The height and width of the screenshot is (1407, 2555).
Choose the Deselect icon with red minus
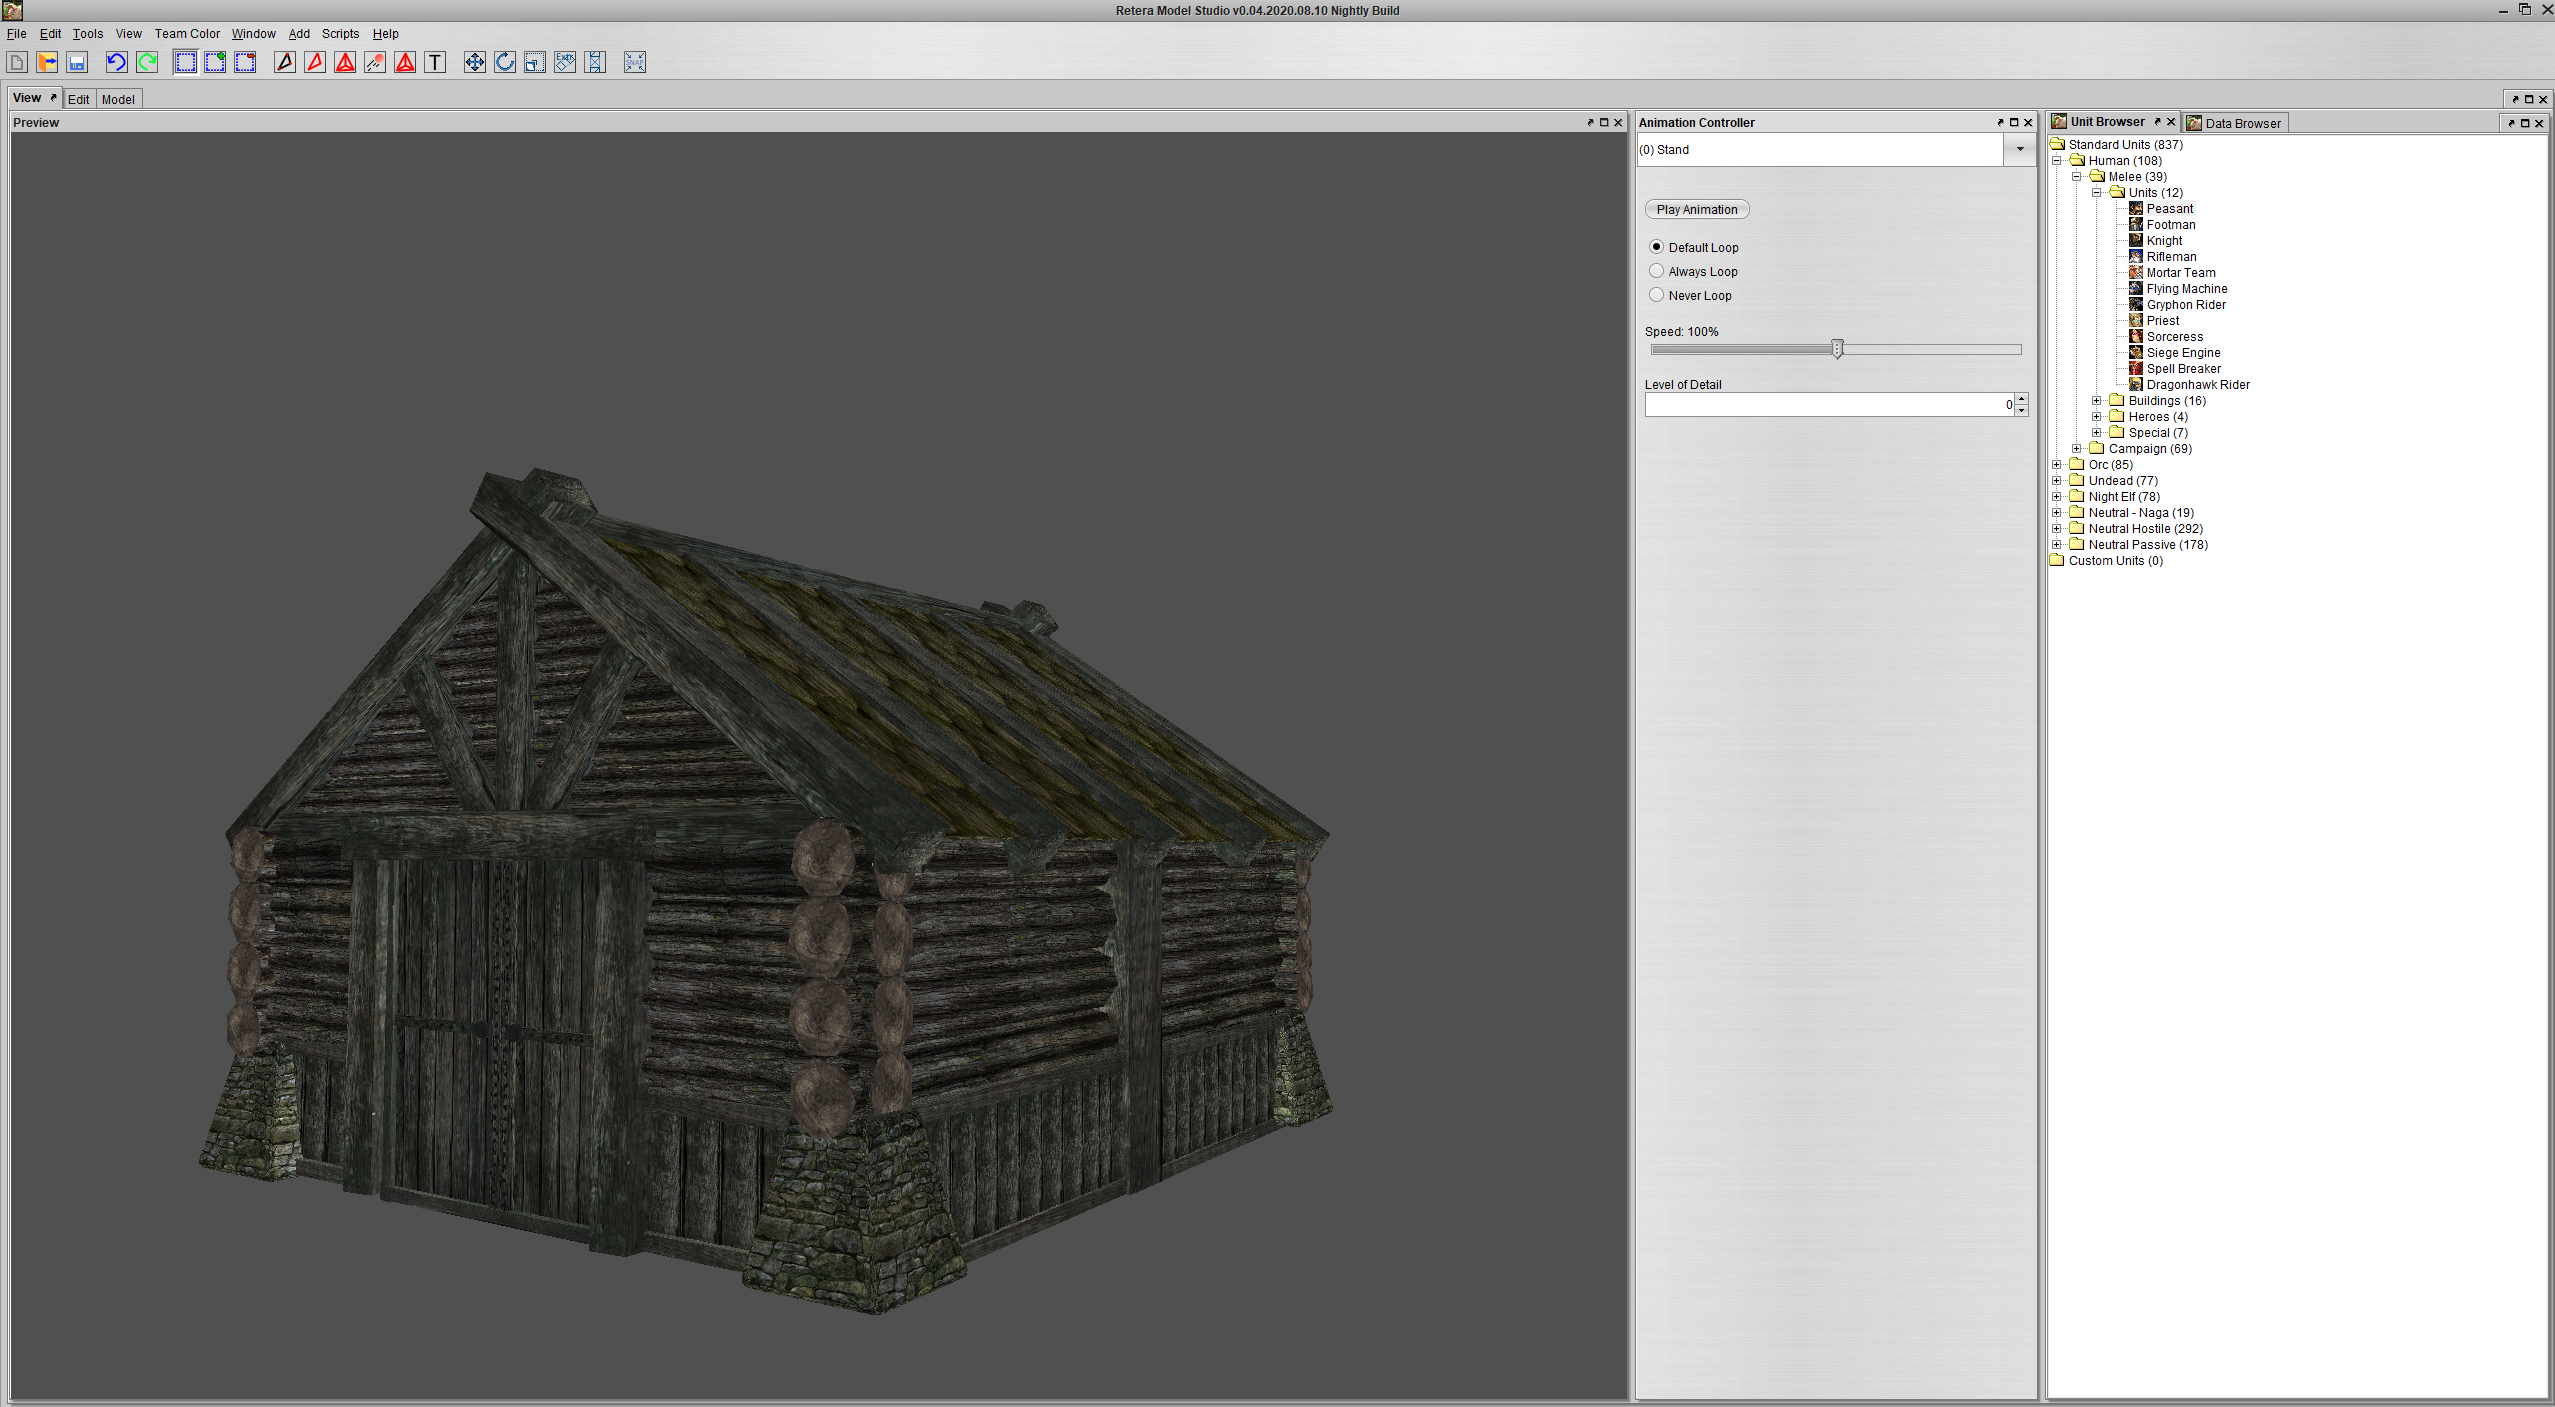click(245, 62)
